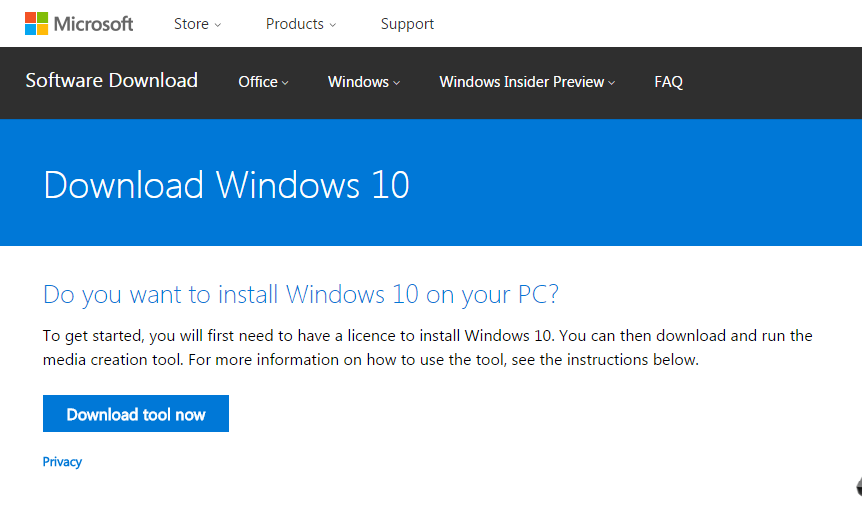Open the Support page link

tap(407, 24)
